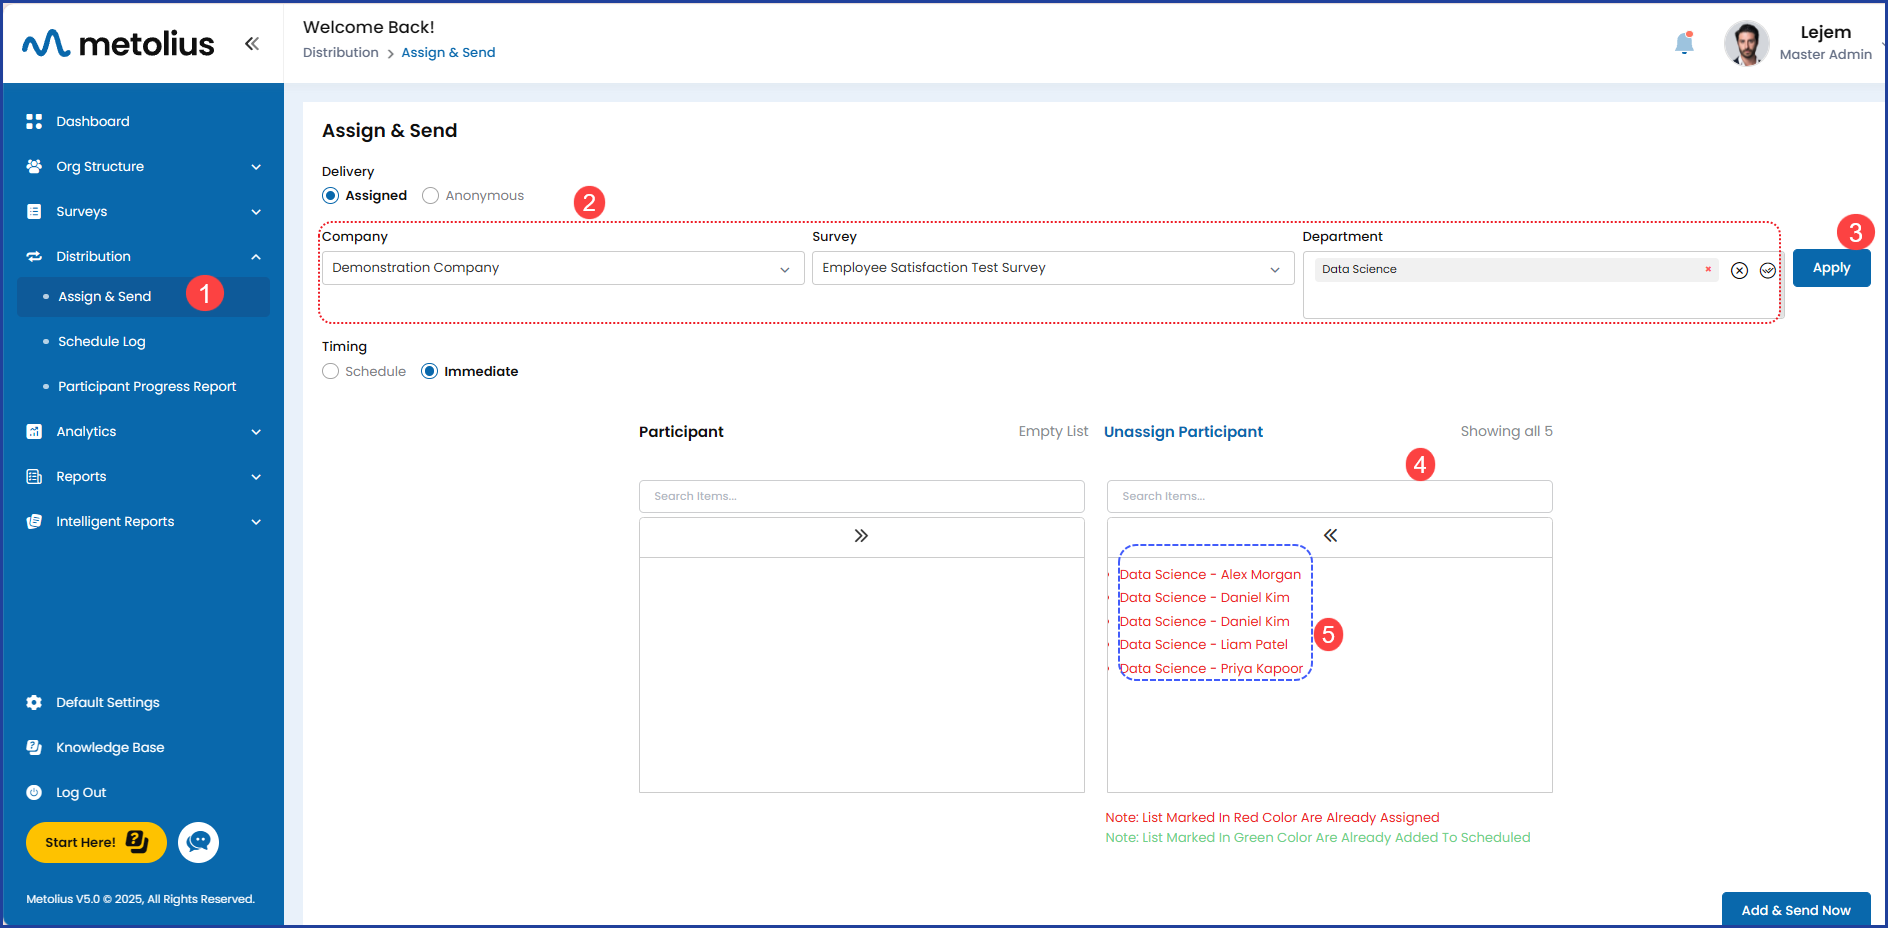Click the Apply button
Viewport: 1888px width, 928px height.
coord(1830,268)
